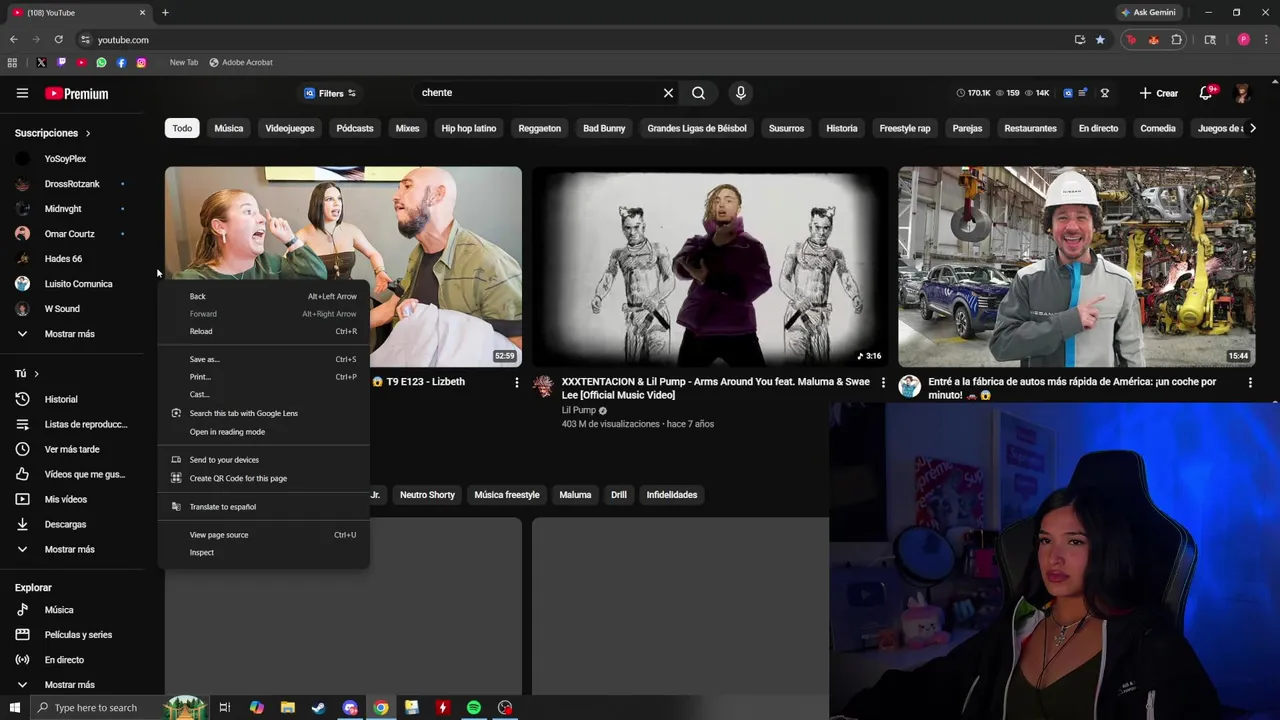Screen dimensions: 1280x720
Task: Click the Crear button
Action: coord(1158,93)
